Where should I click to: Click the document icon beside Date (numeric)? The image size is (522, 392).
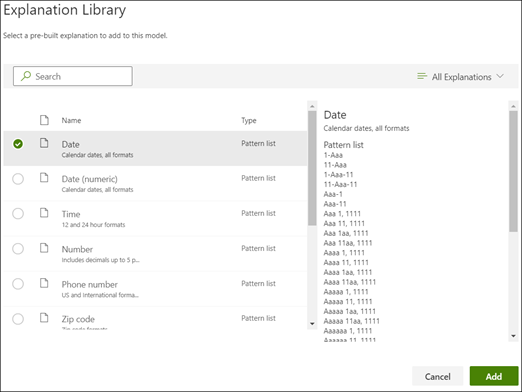coord(44,178)
